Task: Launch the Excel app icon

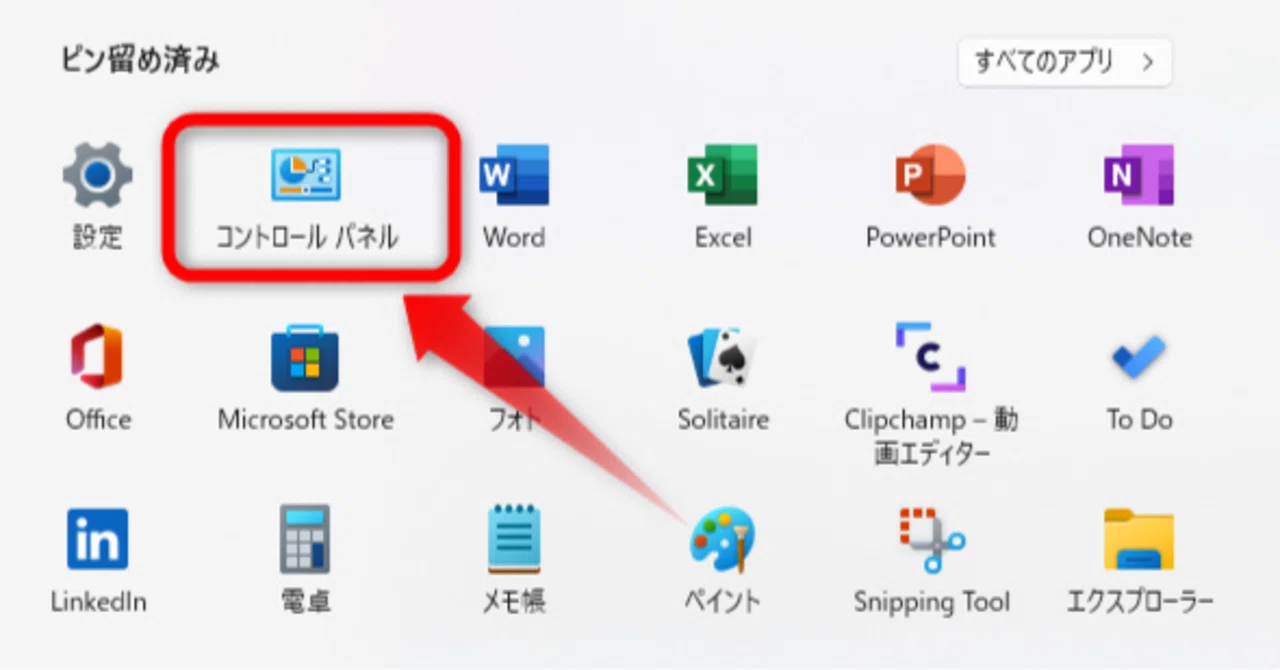Action: tap(723, 175)
